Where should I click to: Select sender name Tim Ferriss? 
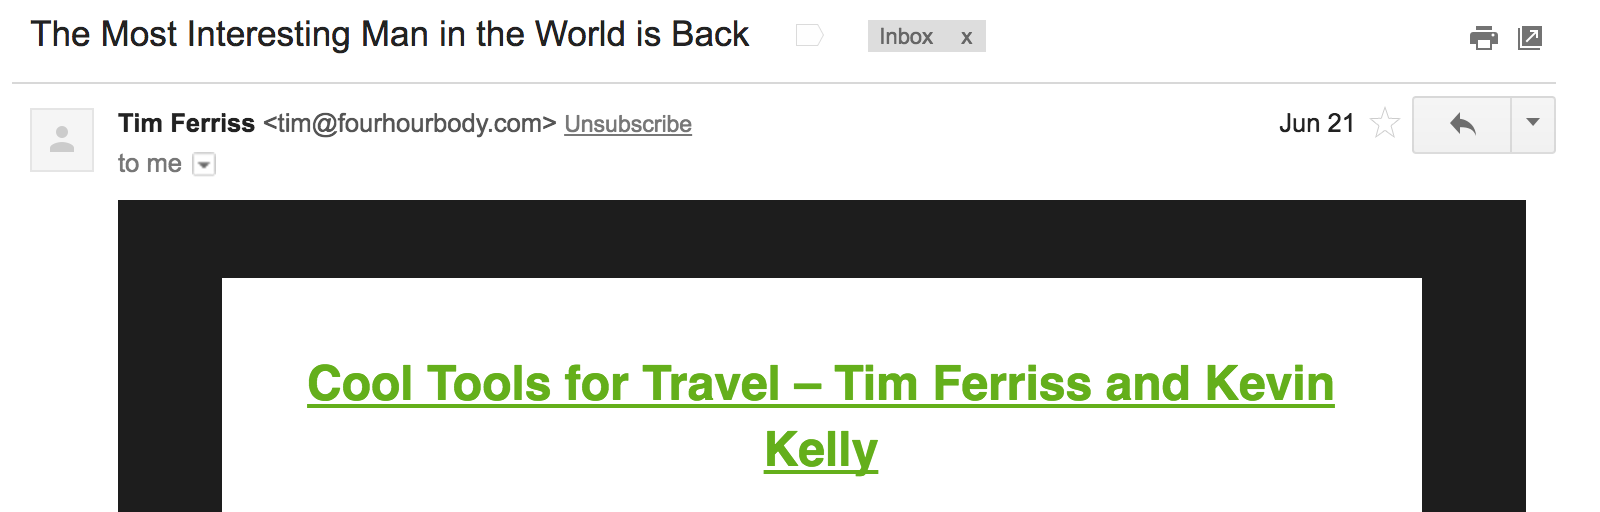click(187, 123)
